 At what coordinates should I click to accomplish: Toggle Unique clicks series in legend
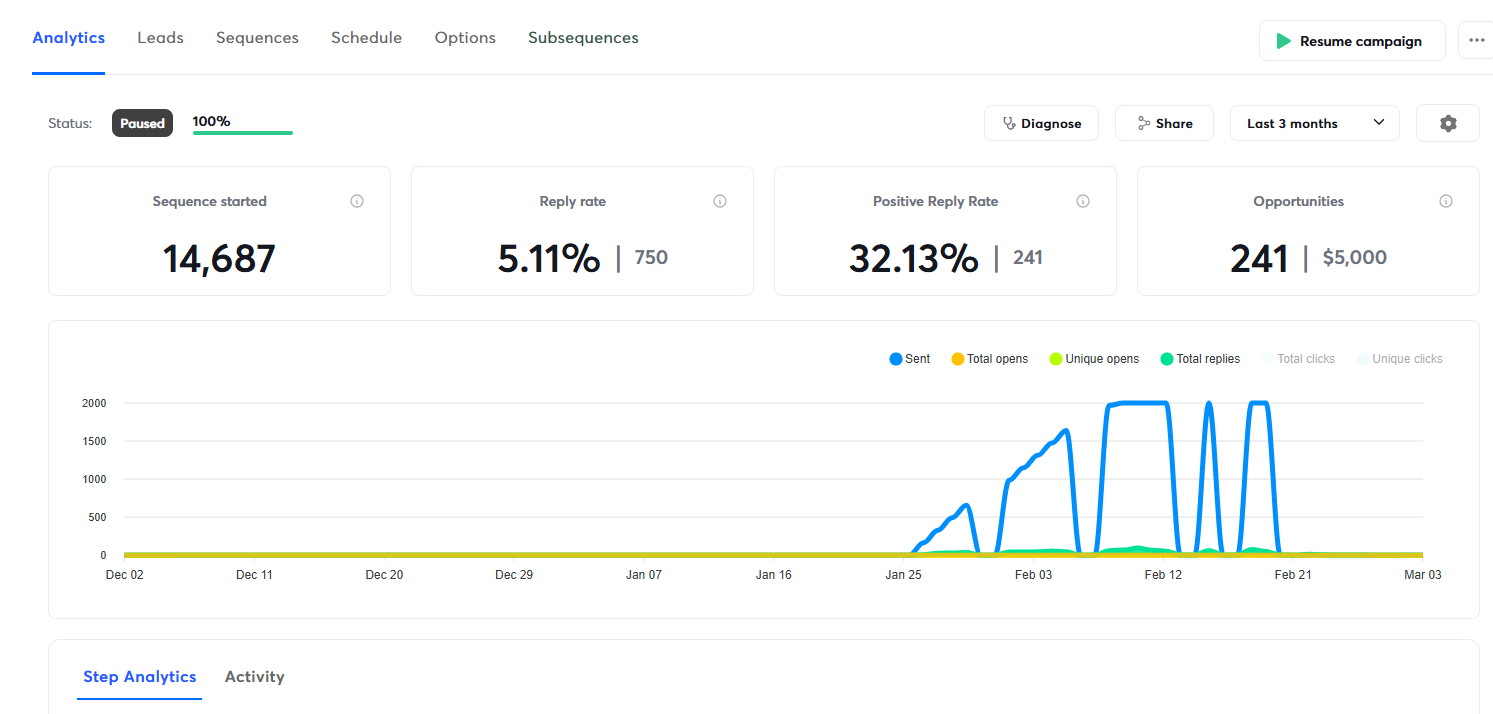(1399, 359)
